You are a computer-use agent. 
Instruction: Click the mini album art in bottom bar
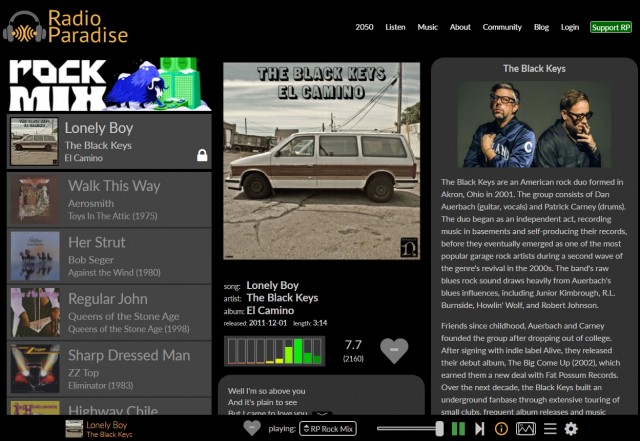pyautogui.click(x=74, y=429)
